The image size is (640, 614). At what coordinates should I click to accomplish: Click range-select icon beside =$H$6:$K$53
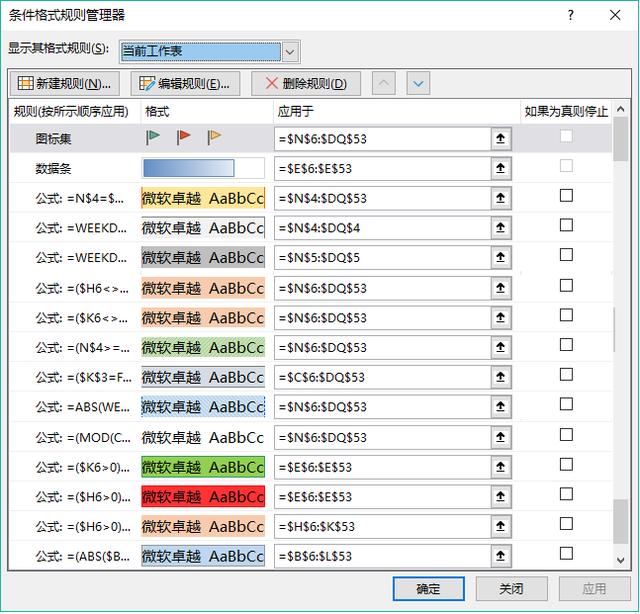tap(500, 526)
